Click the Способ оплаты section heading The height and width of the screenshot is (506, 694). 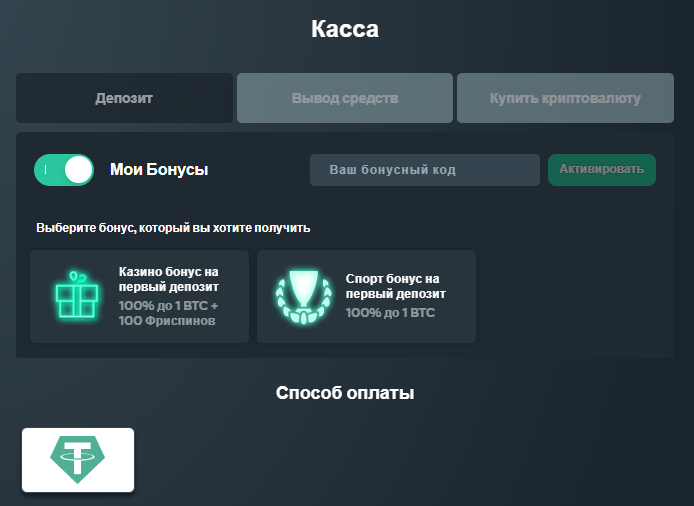pos(345,393)
